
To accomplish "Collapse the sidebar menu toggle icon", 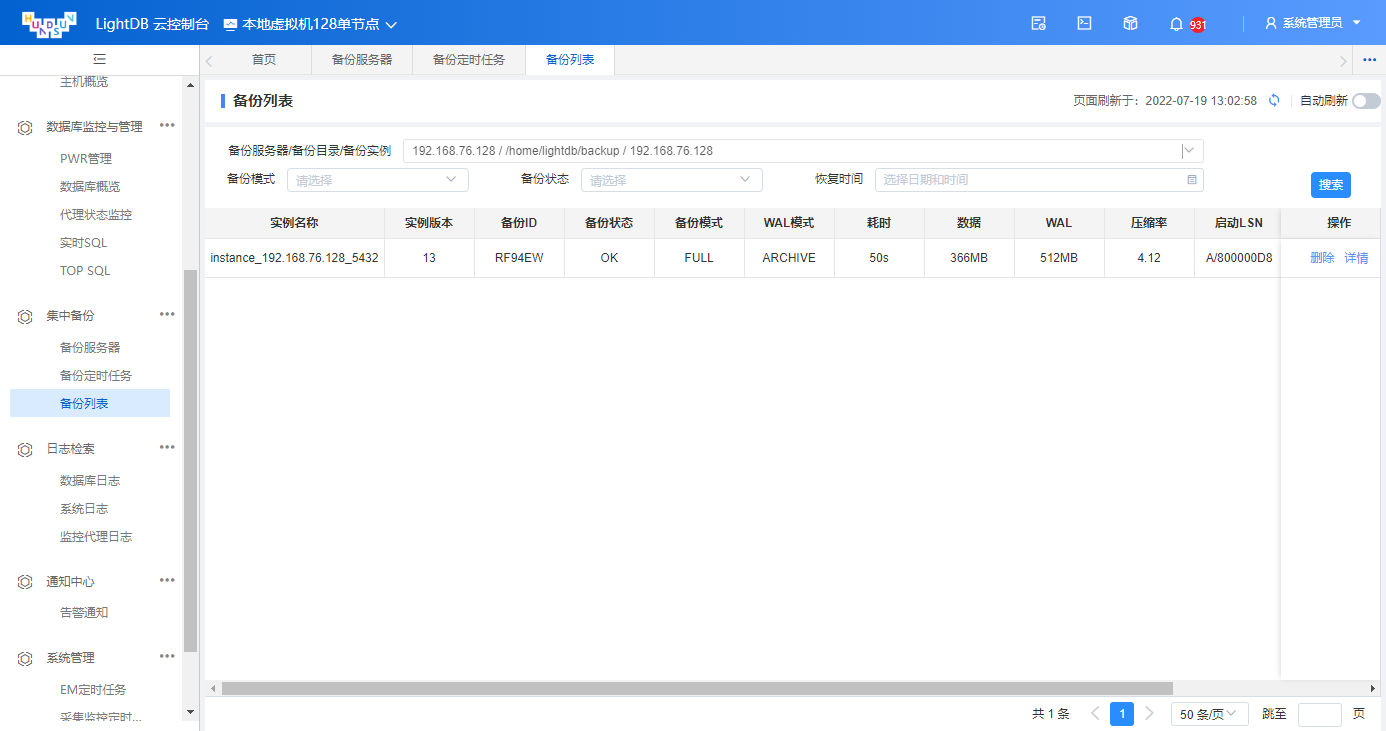I will 99,60.
